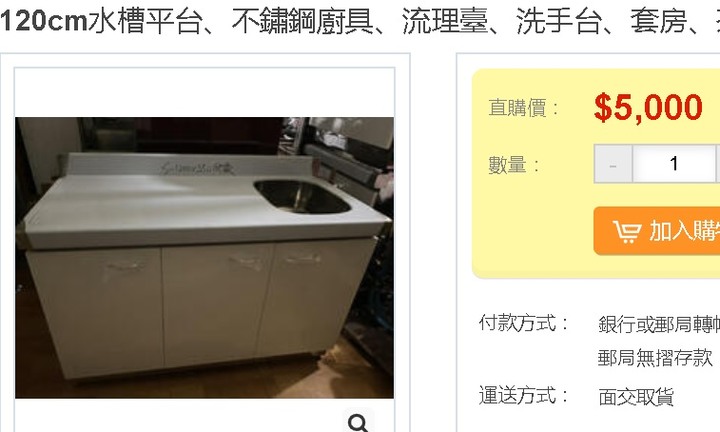This screenshot has height=432, width=720.
Task: Select the 面交取貨 shipping text
Action: tap(636, 397)
